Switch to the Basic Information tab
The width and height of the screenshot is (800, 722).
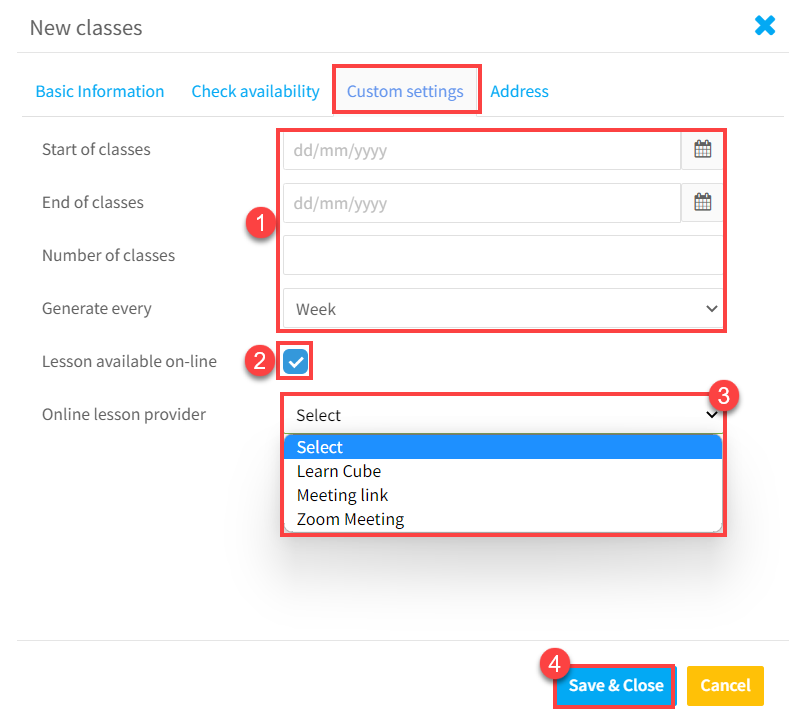coord(100,91)
